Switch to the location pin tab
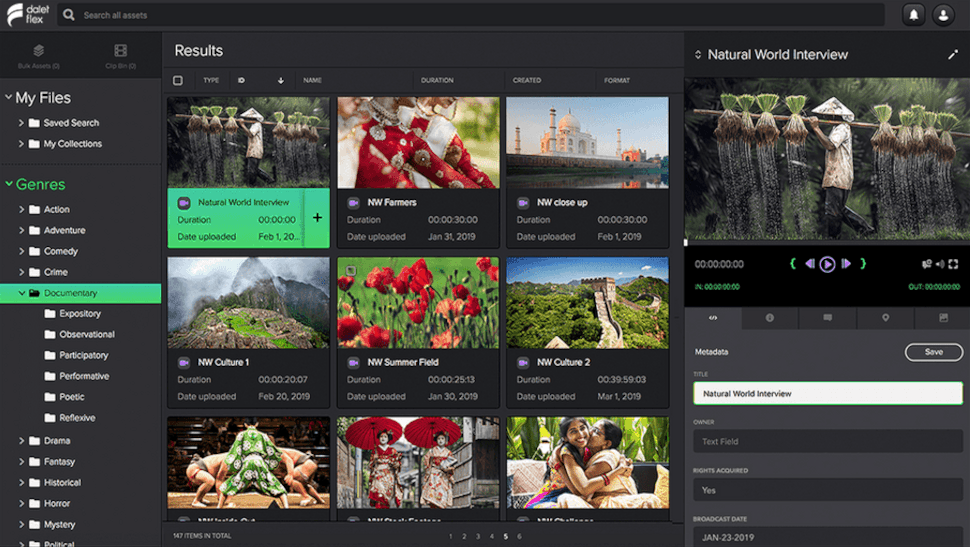970x547 pixels. [x=885, y=318]
